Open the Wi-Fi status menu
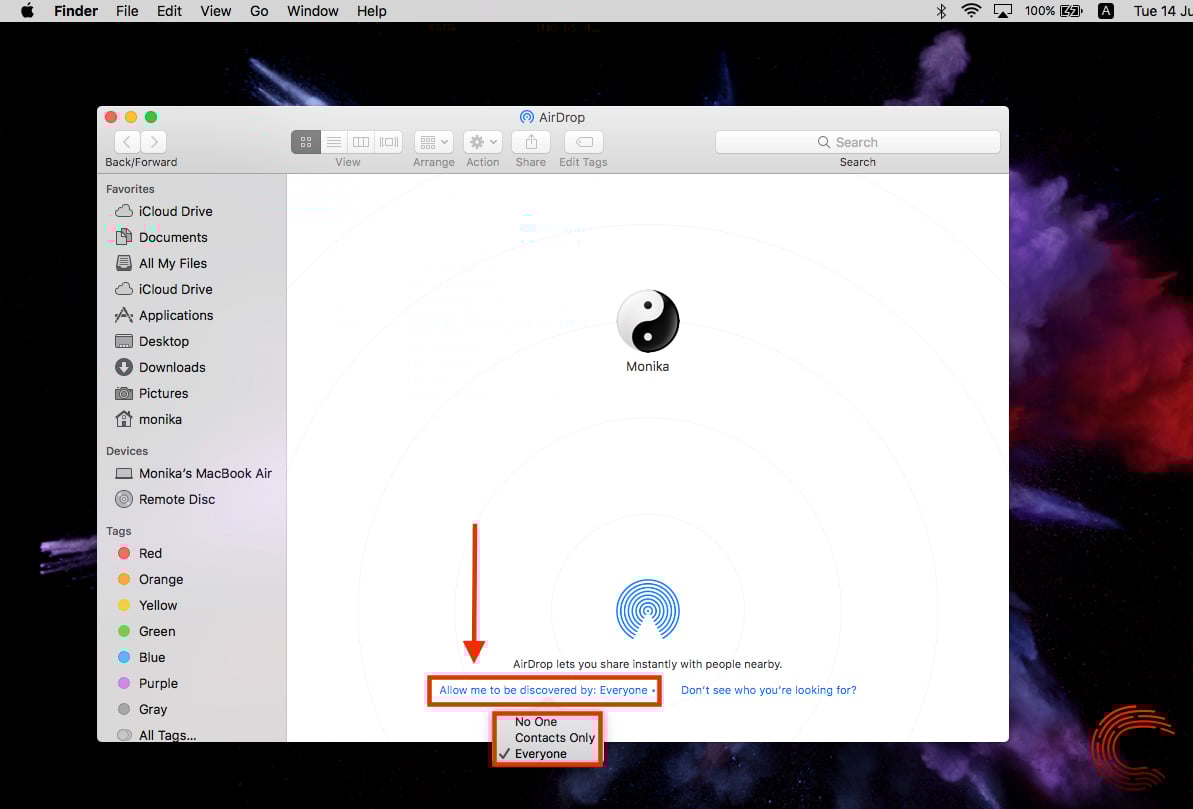 coord(971,11)
